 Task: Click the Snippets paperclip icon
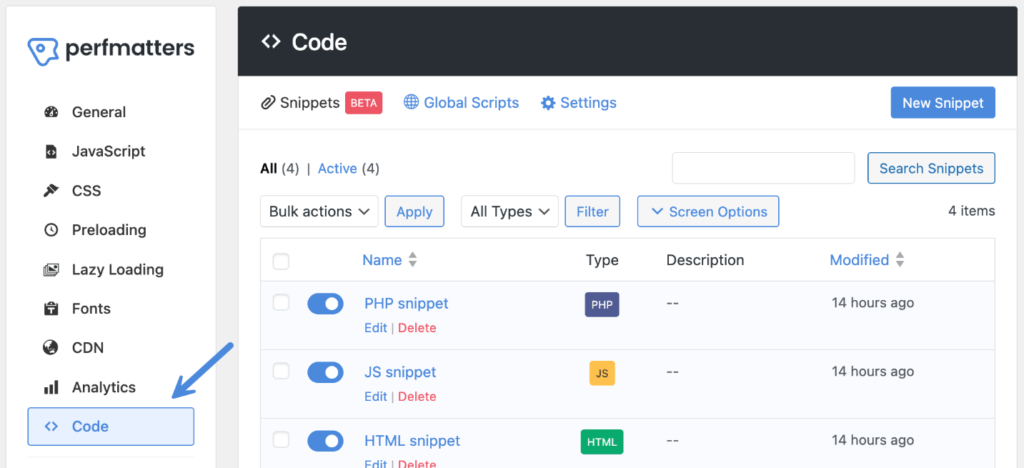268,102
